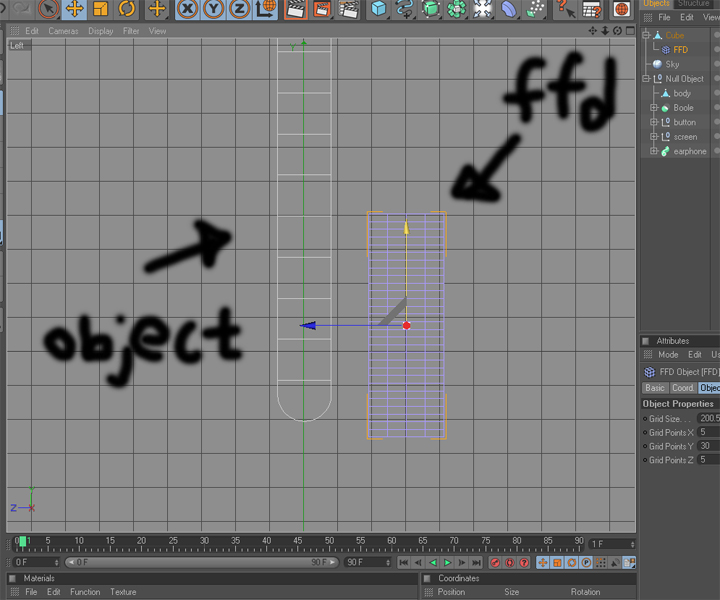The width and height of the screenshot is (720, 600).
Task: Add a Cube primitive object
Action: [378, 9]
